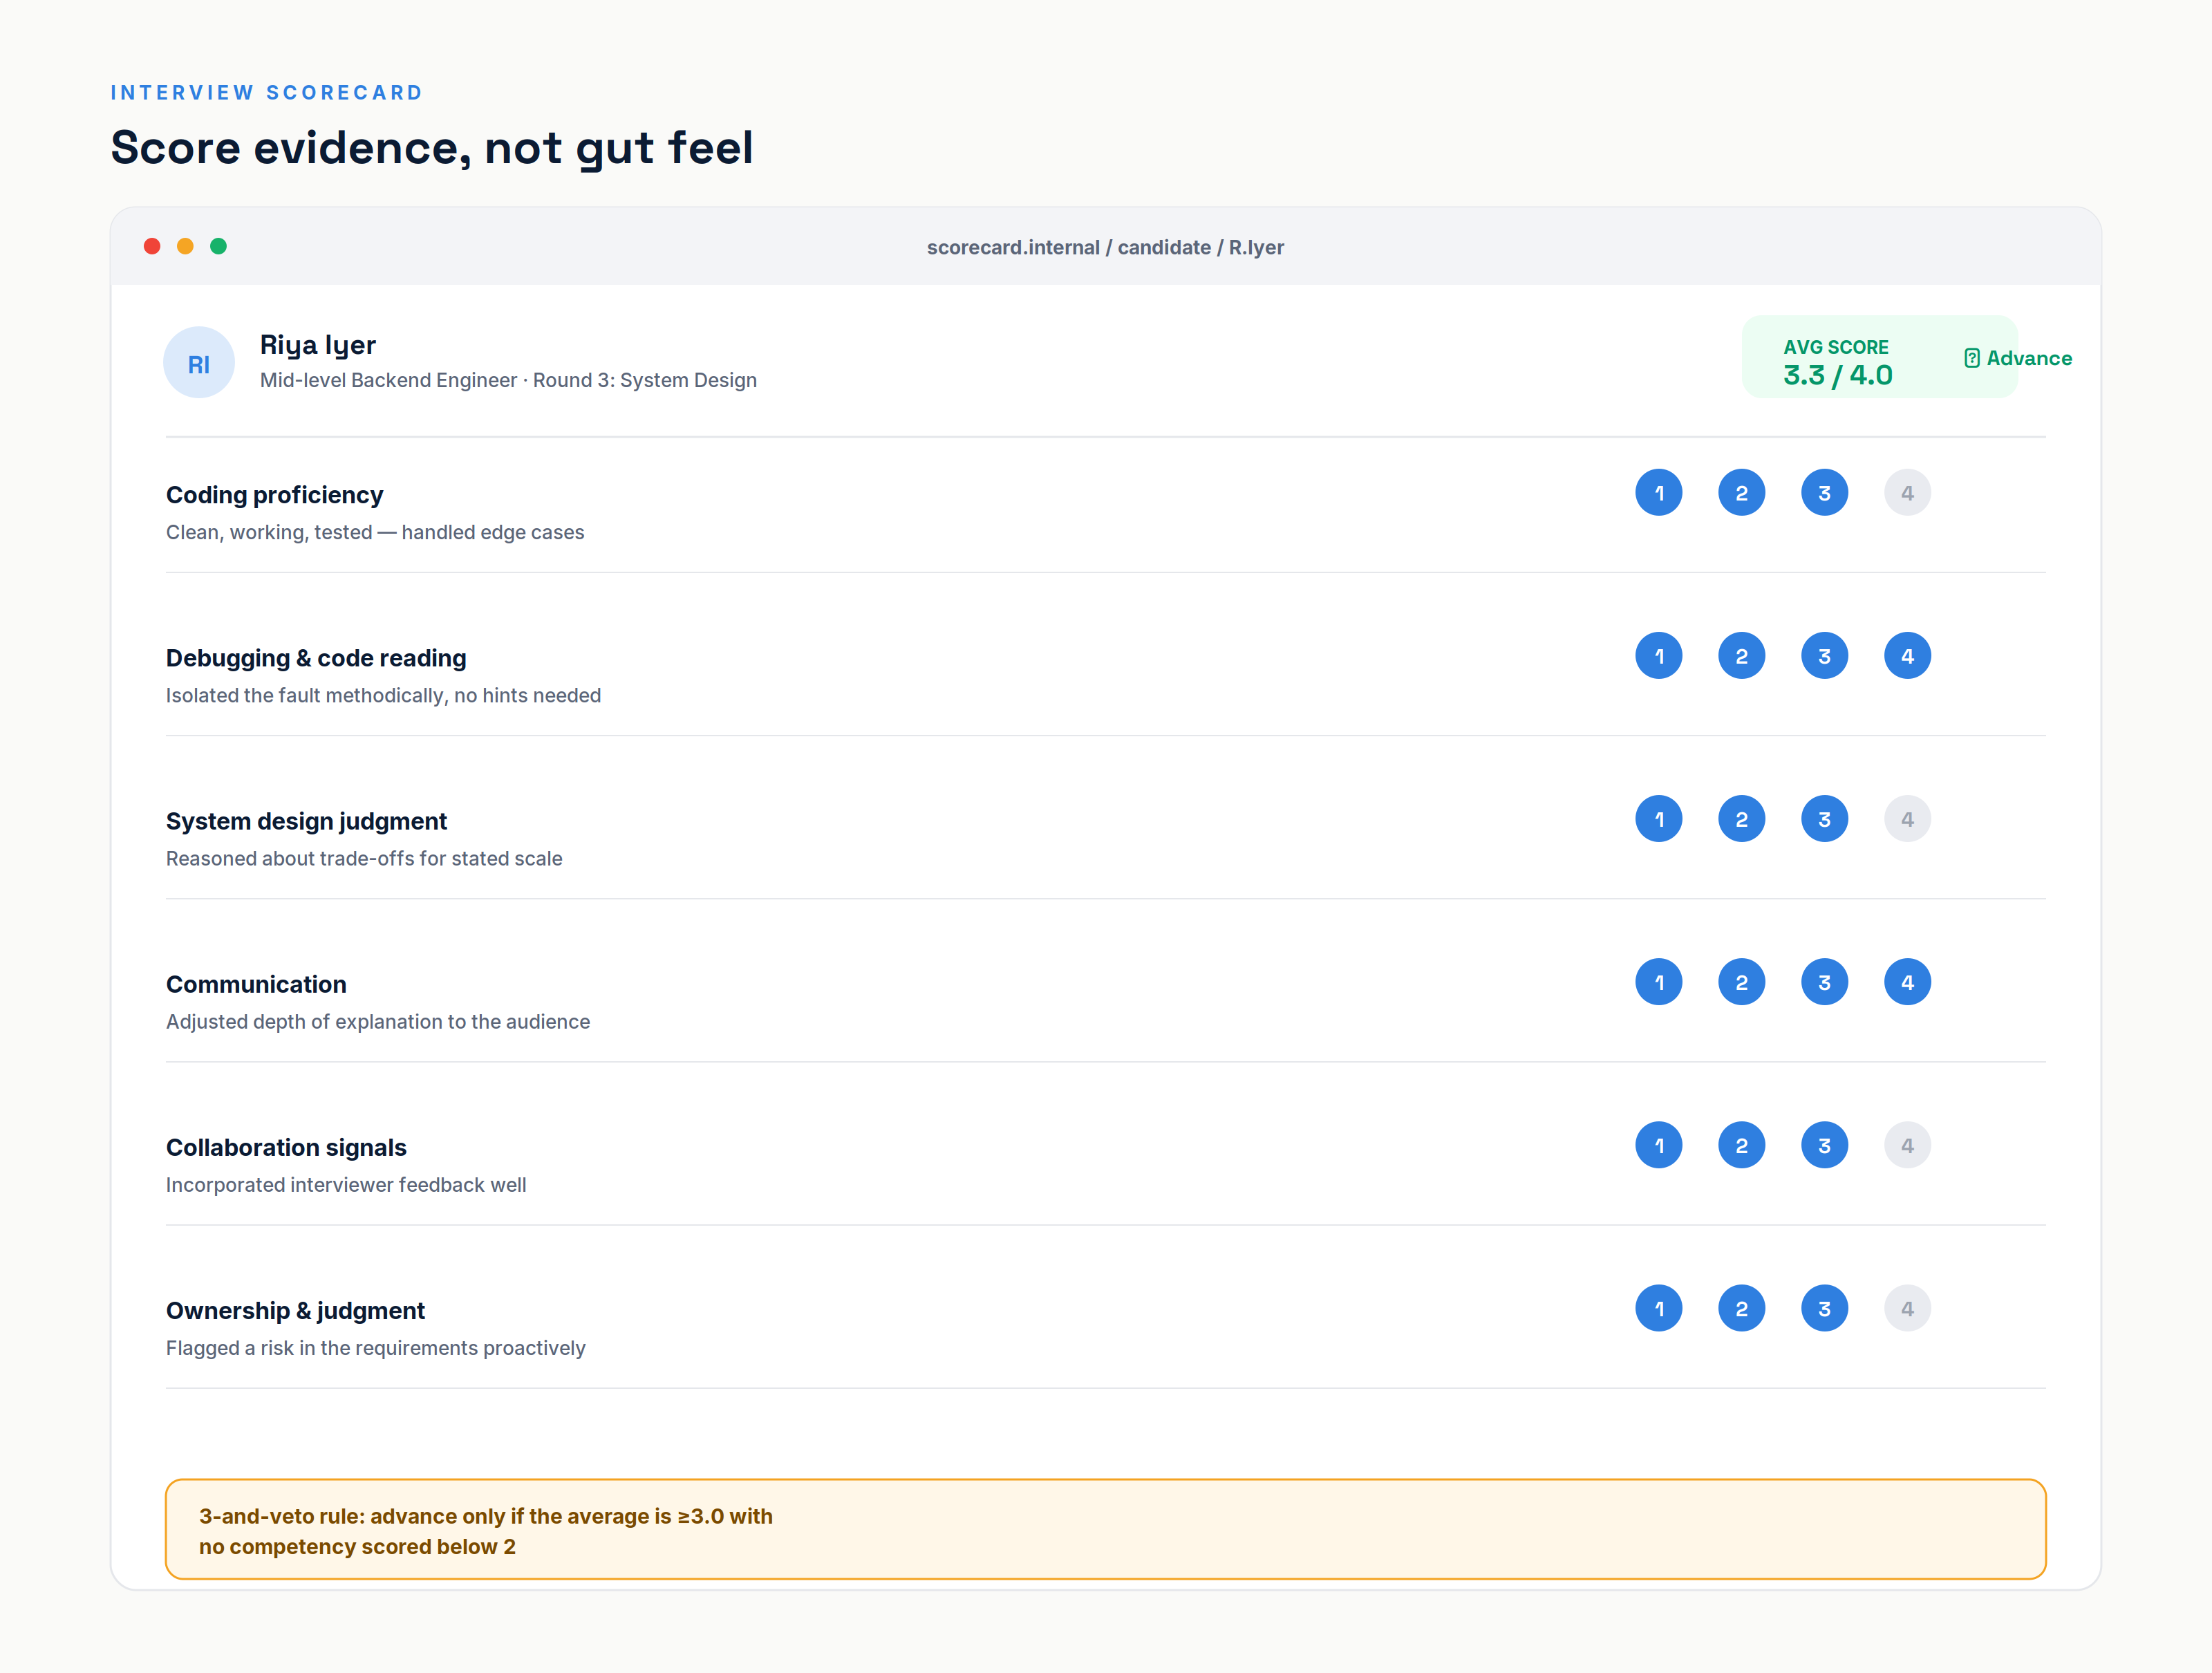
Task: Click 'Clean, working, tested' evidence note
Action: click(x=375, y=532)
